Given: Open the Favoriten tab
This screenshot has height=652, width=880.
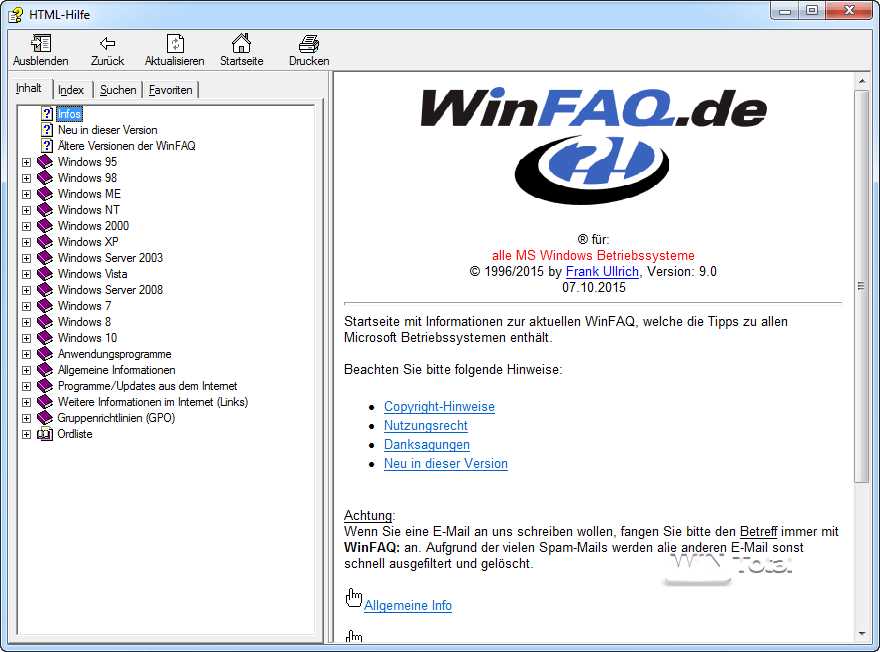Looking at the screenshot, I should tap(171, 90).
